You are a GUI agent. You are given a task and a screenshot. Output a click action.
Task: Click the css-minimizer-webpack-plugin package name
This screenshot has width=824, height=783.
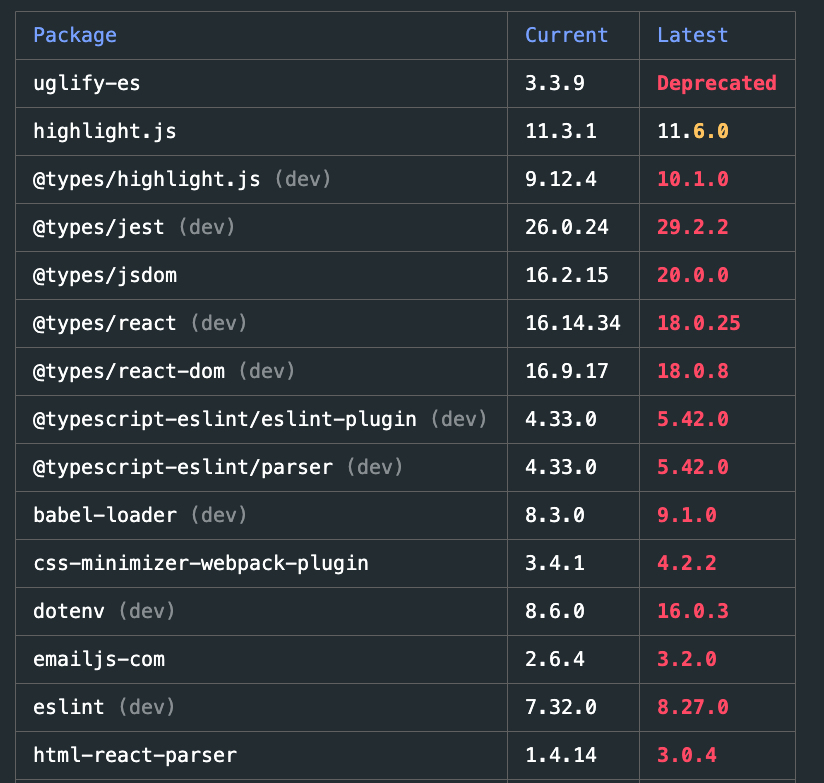201,563
